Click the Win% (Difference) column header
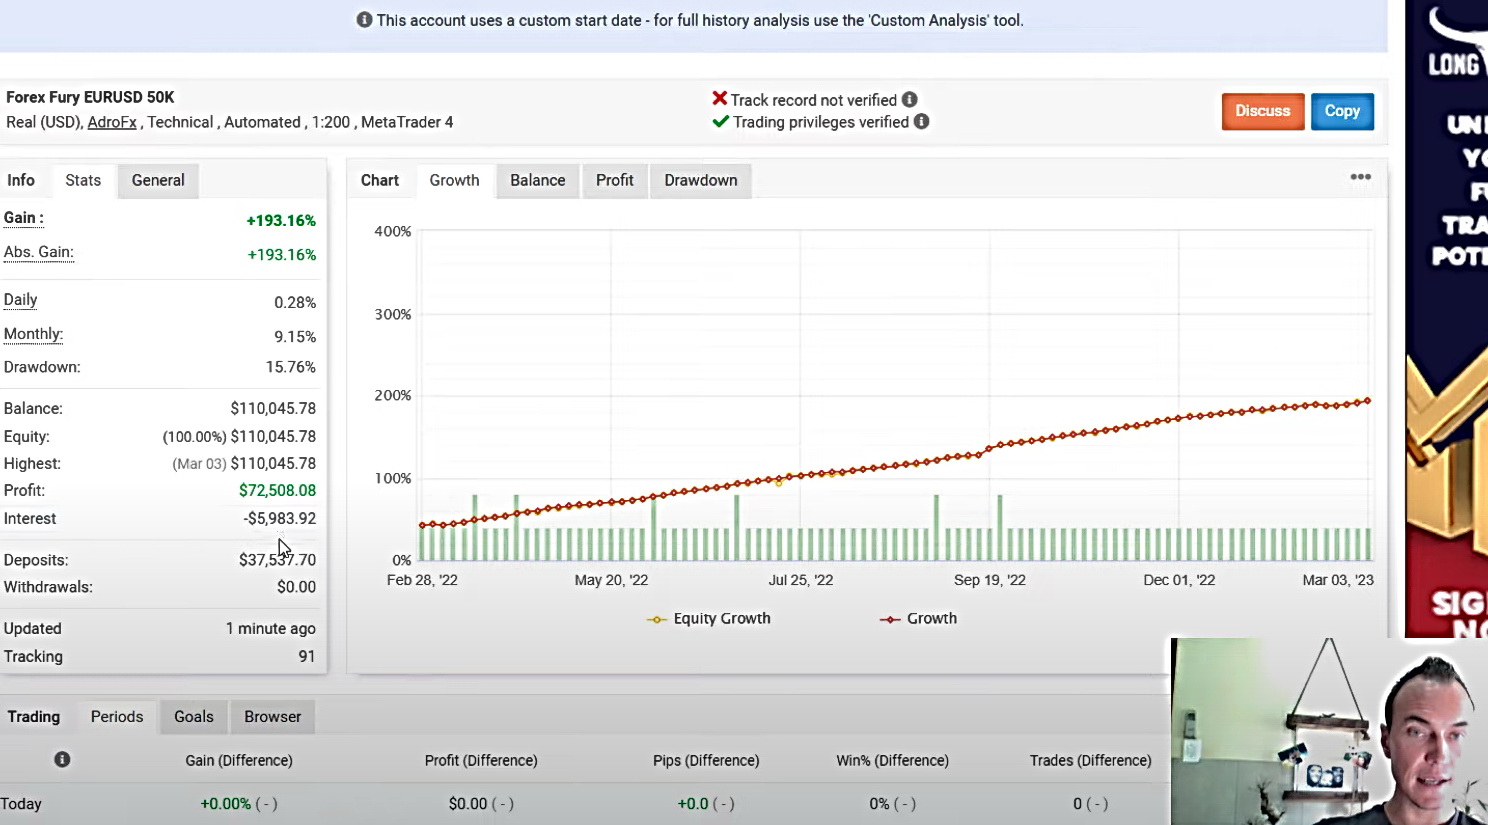 (892, 760)
